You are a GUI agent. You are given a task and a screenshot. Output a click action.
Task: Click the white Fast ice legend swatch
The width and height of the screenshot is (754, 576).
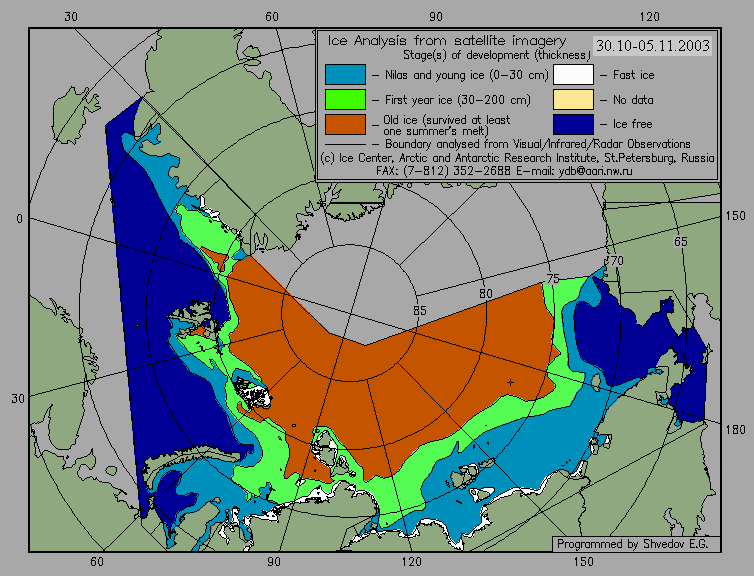click(573, 75)
